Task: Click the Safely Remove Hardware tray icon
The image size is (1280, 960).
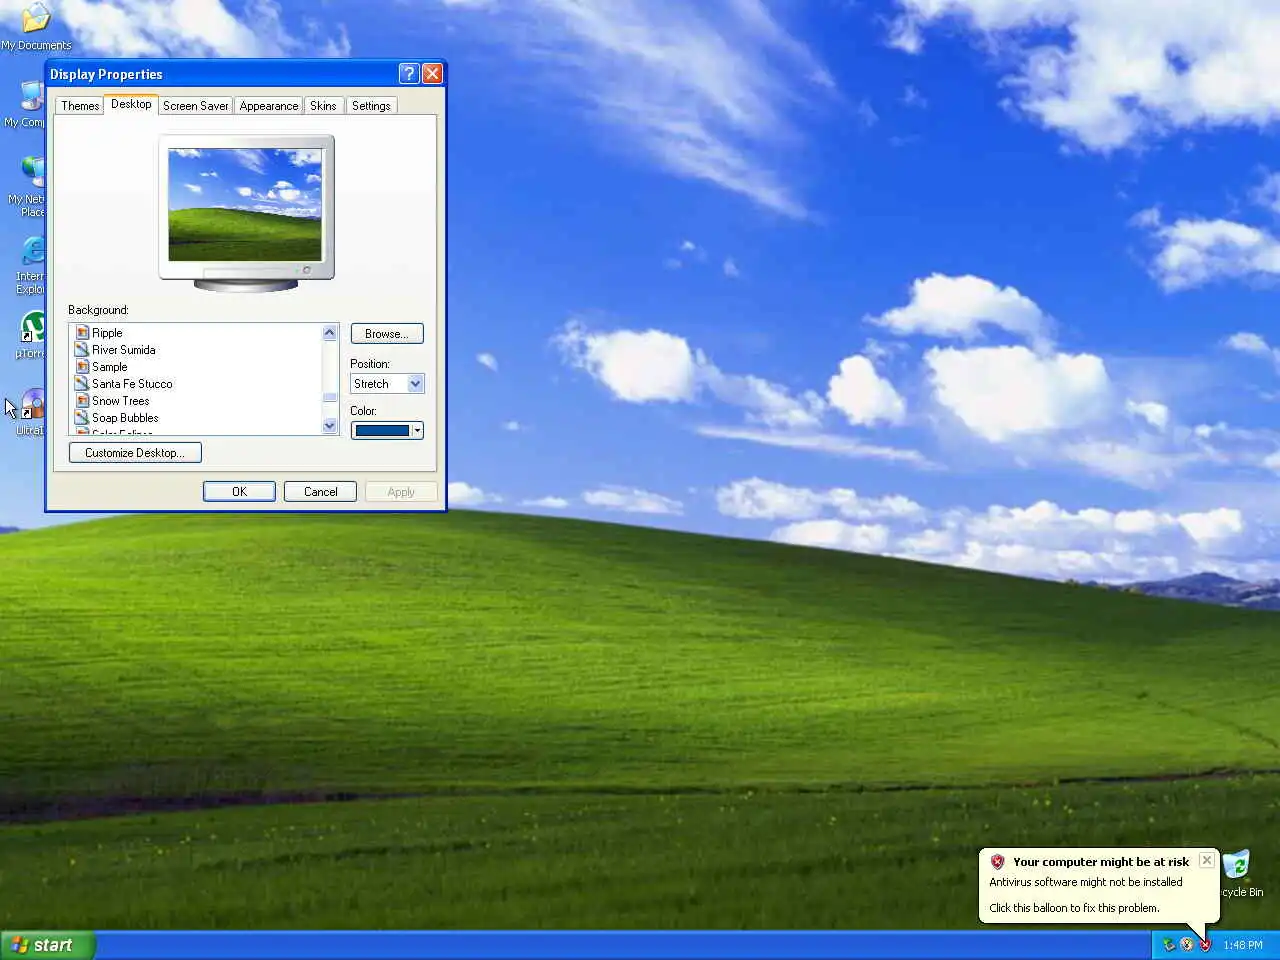Action: 1168,945
